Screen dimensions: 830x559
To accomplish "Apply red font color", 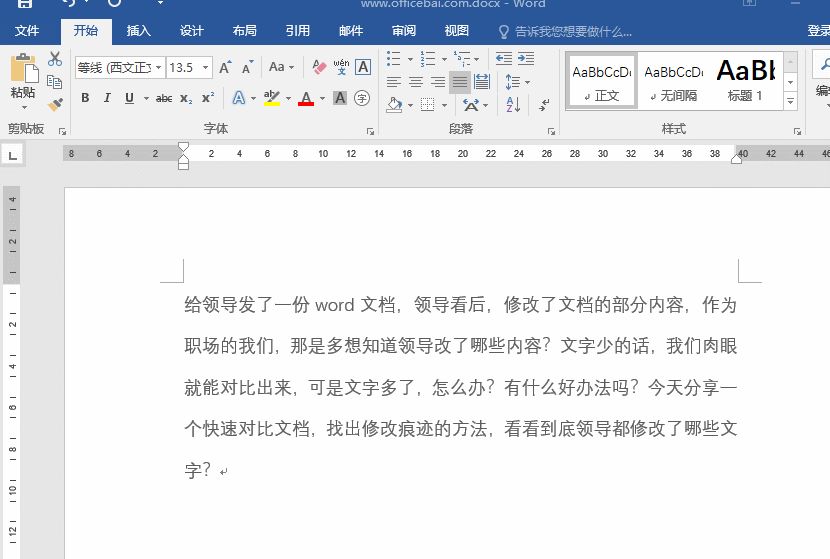I will coord(306,98).
